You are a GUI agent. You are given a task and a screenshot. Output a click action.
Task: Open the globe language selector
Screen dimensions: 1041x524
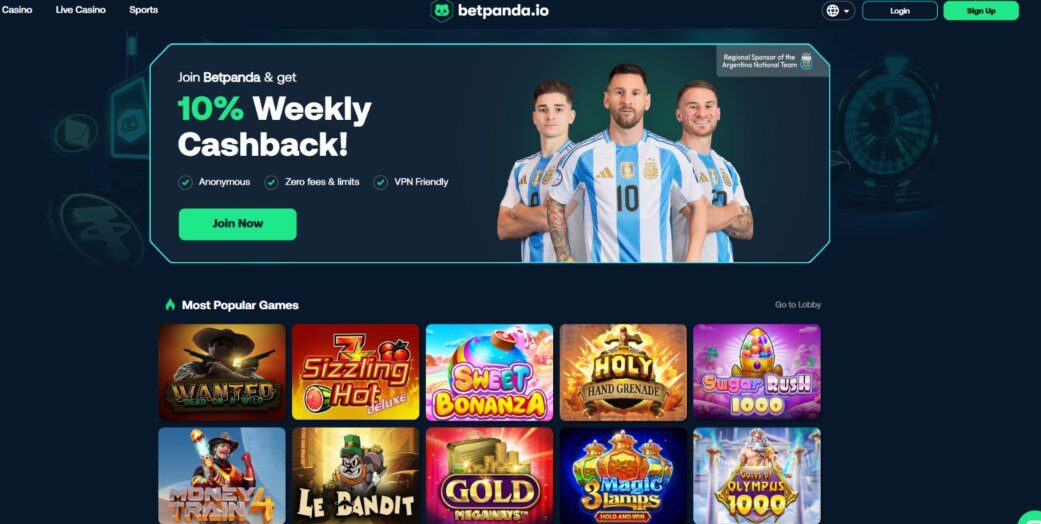[x=838, y=11]
